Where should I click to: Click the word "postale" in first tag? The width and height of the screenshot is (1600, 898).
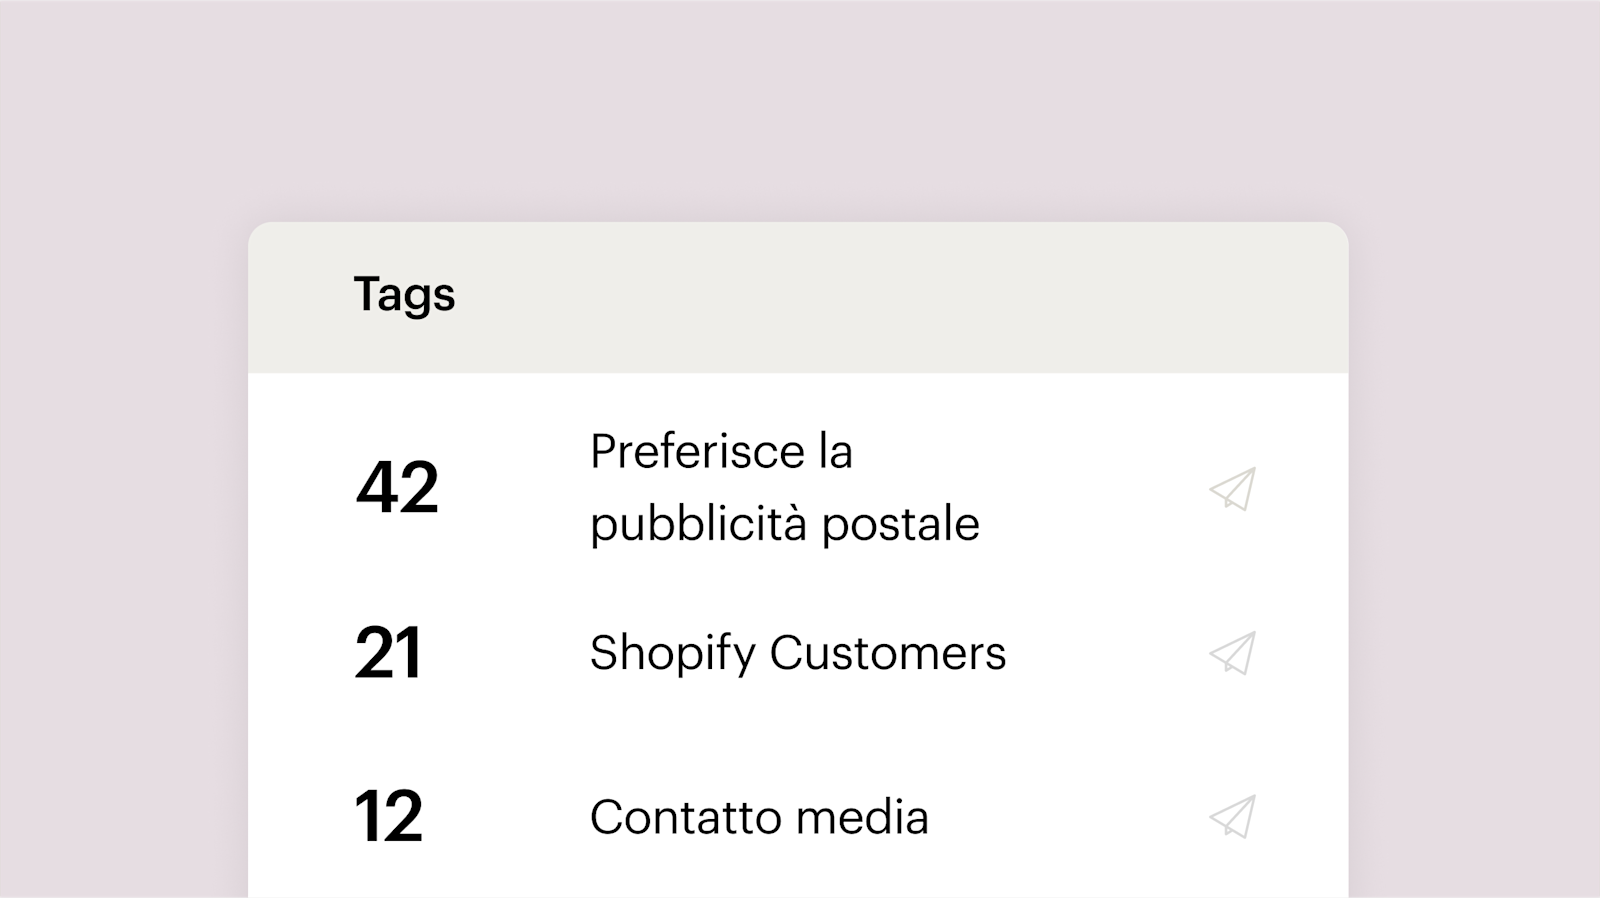[900, 524]
